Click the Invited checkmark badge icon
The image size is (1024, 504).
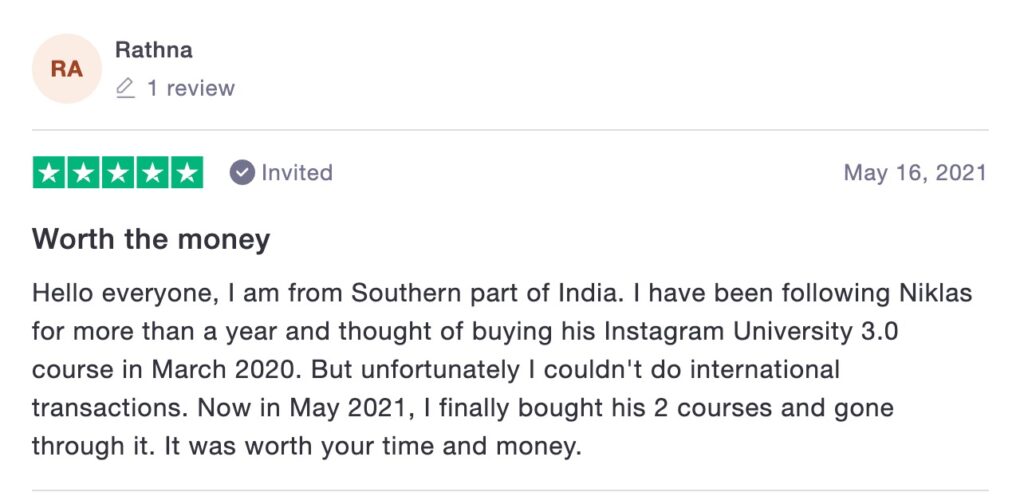(242, 172)
